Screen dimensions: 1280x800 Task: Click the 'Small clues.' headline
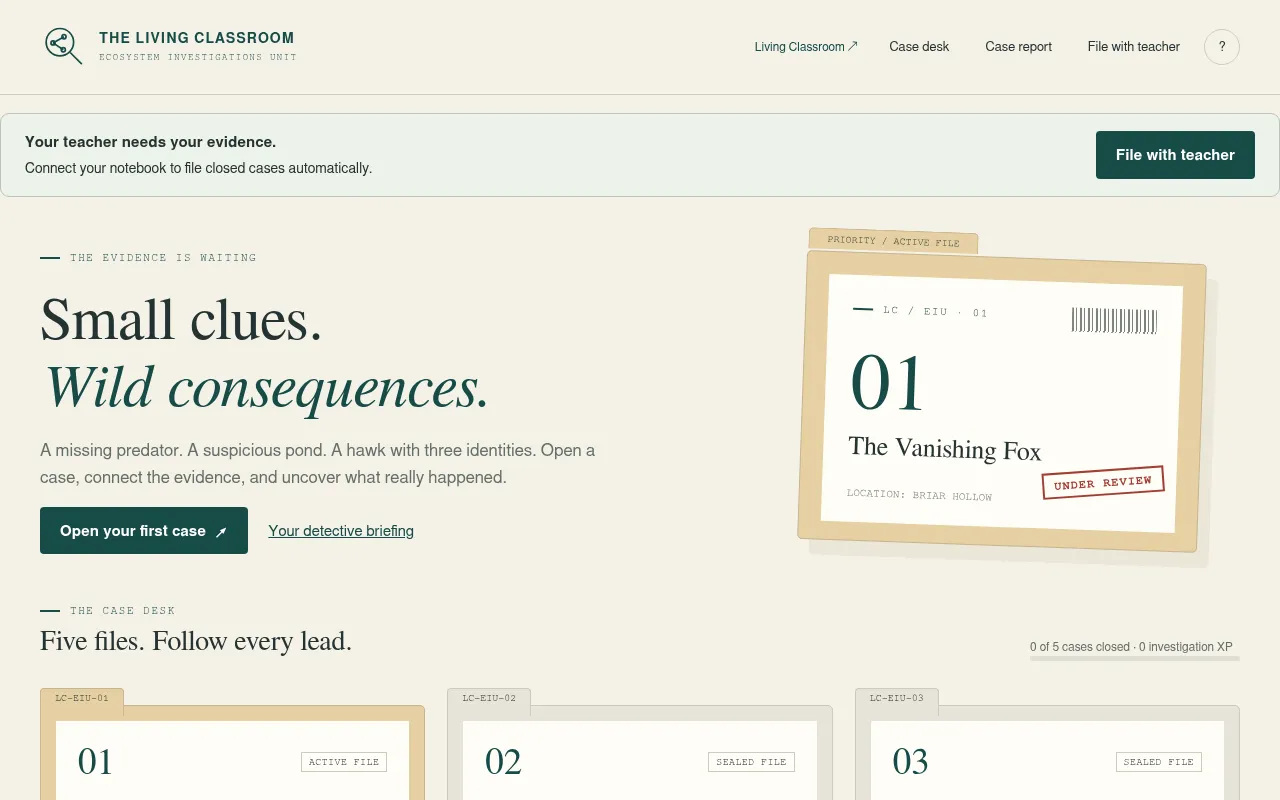(x=181, y=320)
